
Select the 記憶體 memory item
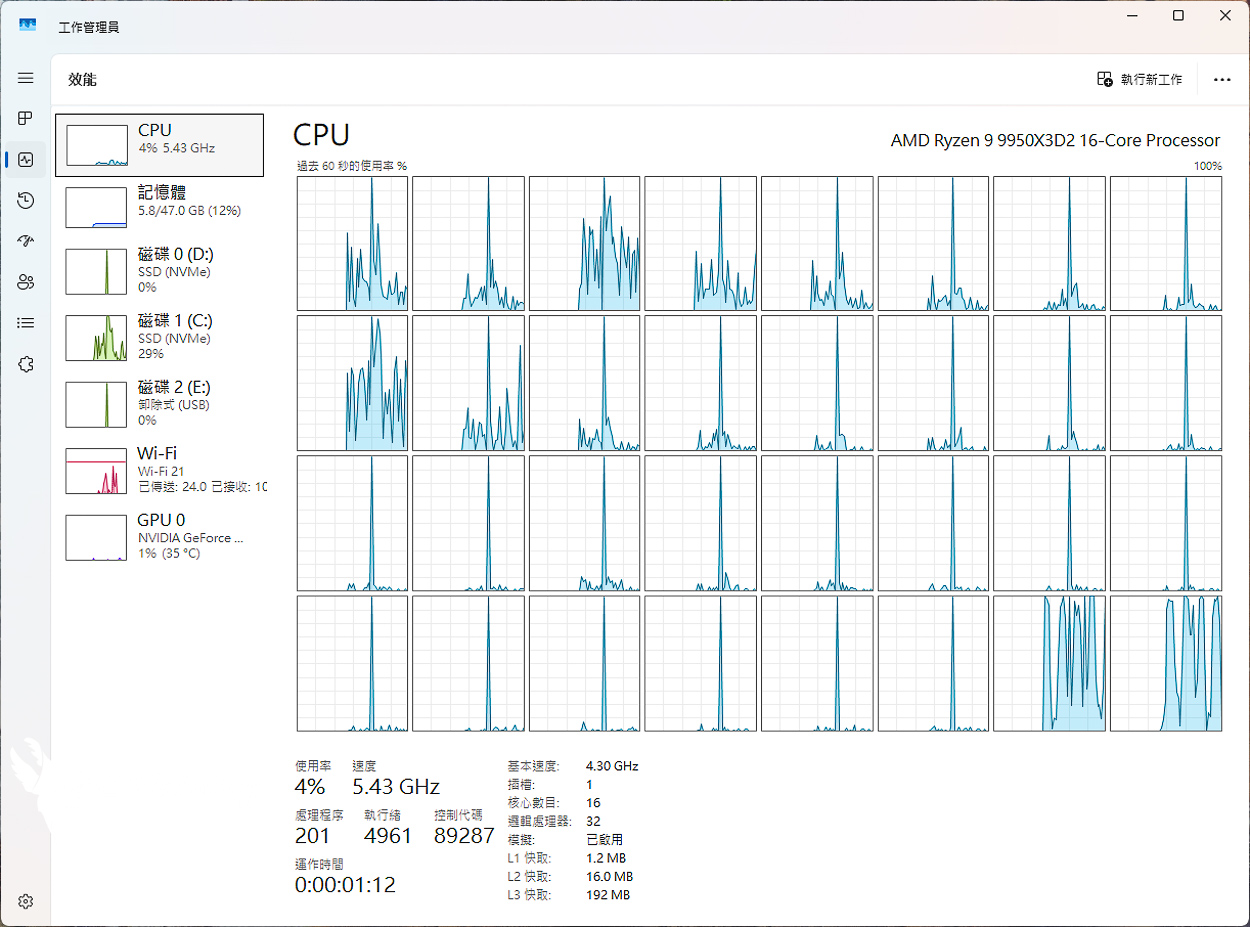(x=160, y=206)
